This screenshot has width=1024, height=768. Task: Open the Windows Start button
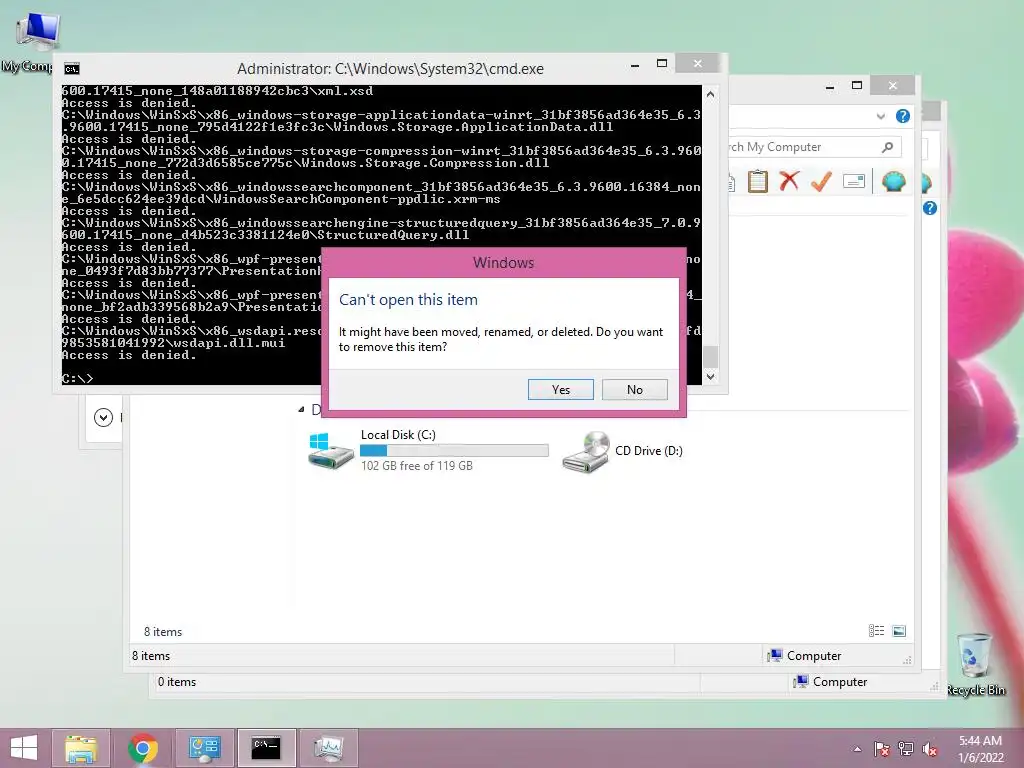coord(24,748)
